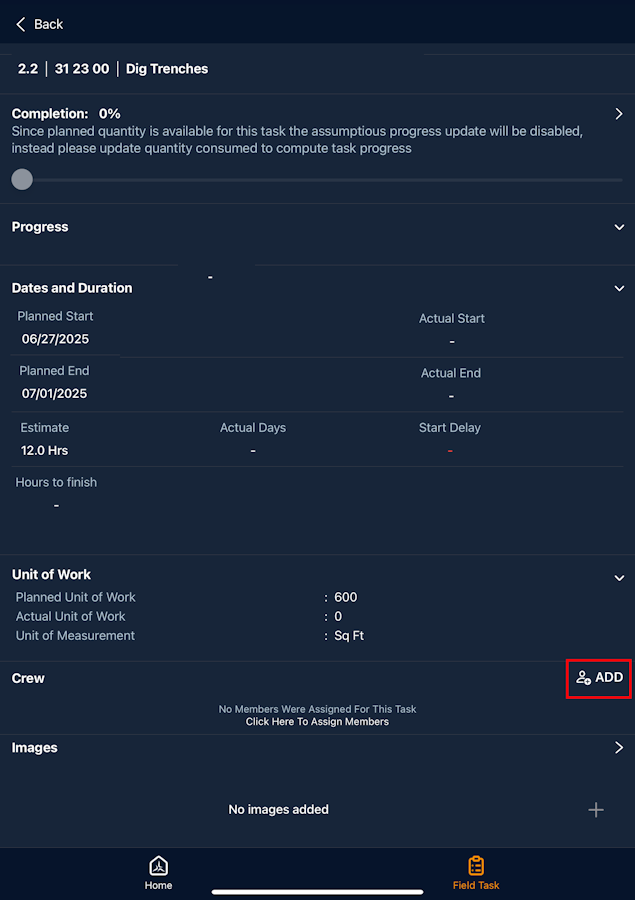Image resolution: width=635 pixels, height=900 pixels.
Task: Collapse the Dates and Duration section
Action: 619,288
